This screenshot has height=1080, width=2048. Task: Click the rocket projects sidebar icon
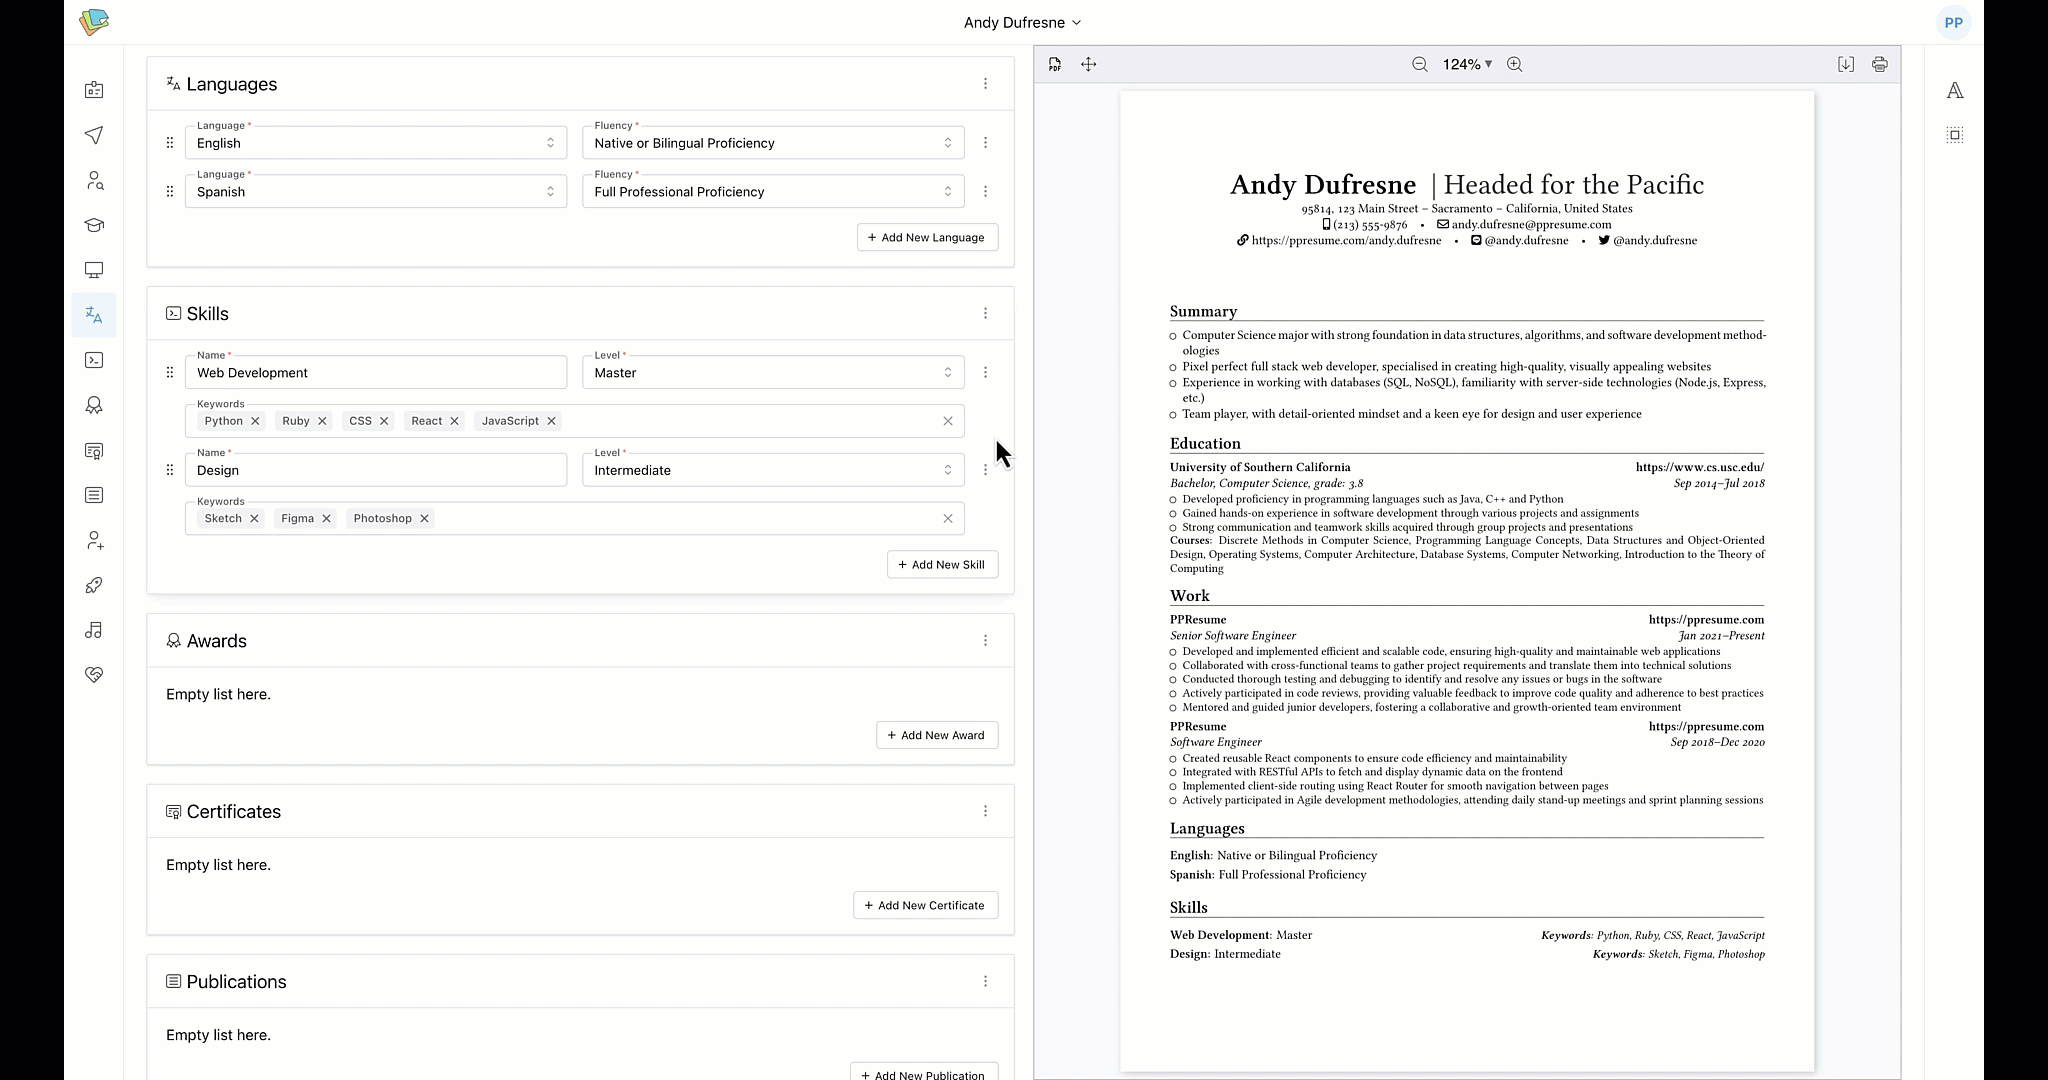(x=94, y=585)
